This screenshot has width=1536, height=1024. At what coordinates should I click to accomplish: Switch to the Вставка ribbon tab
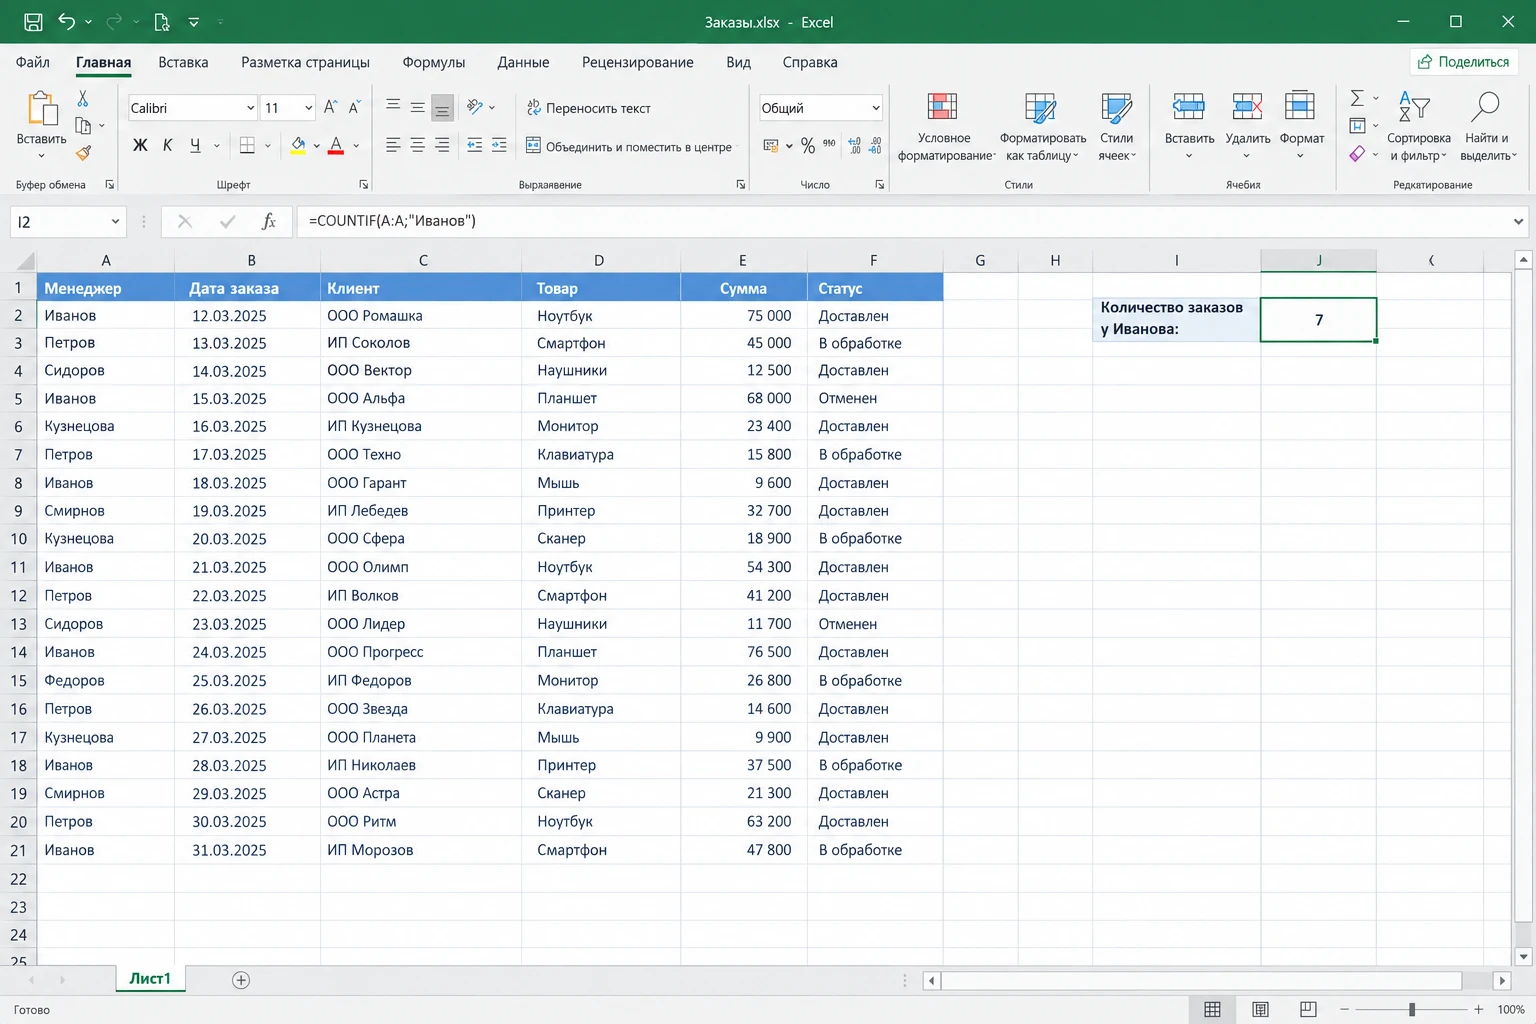point(183,62)
